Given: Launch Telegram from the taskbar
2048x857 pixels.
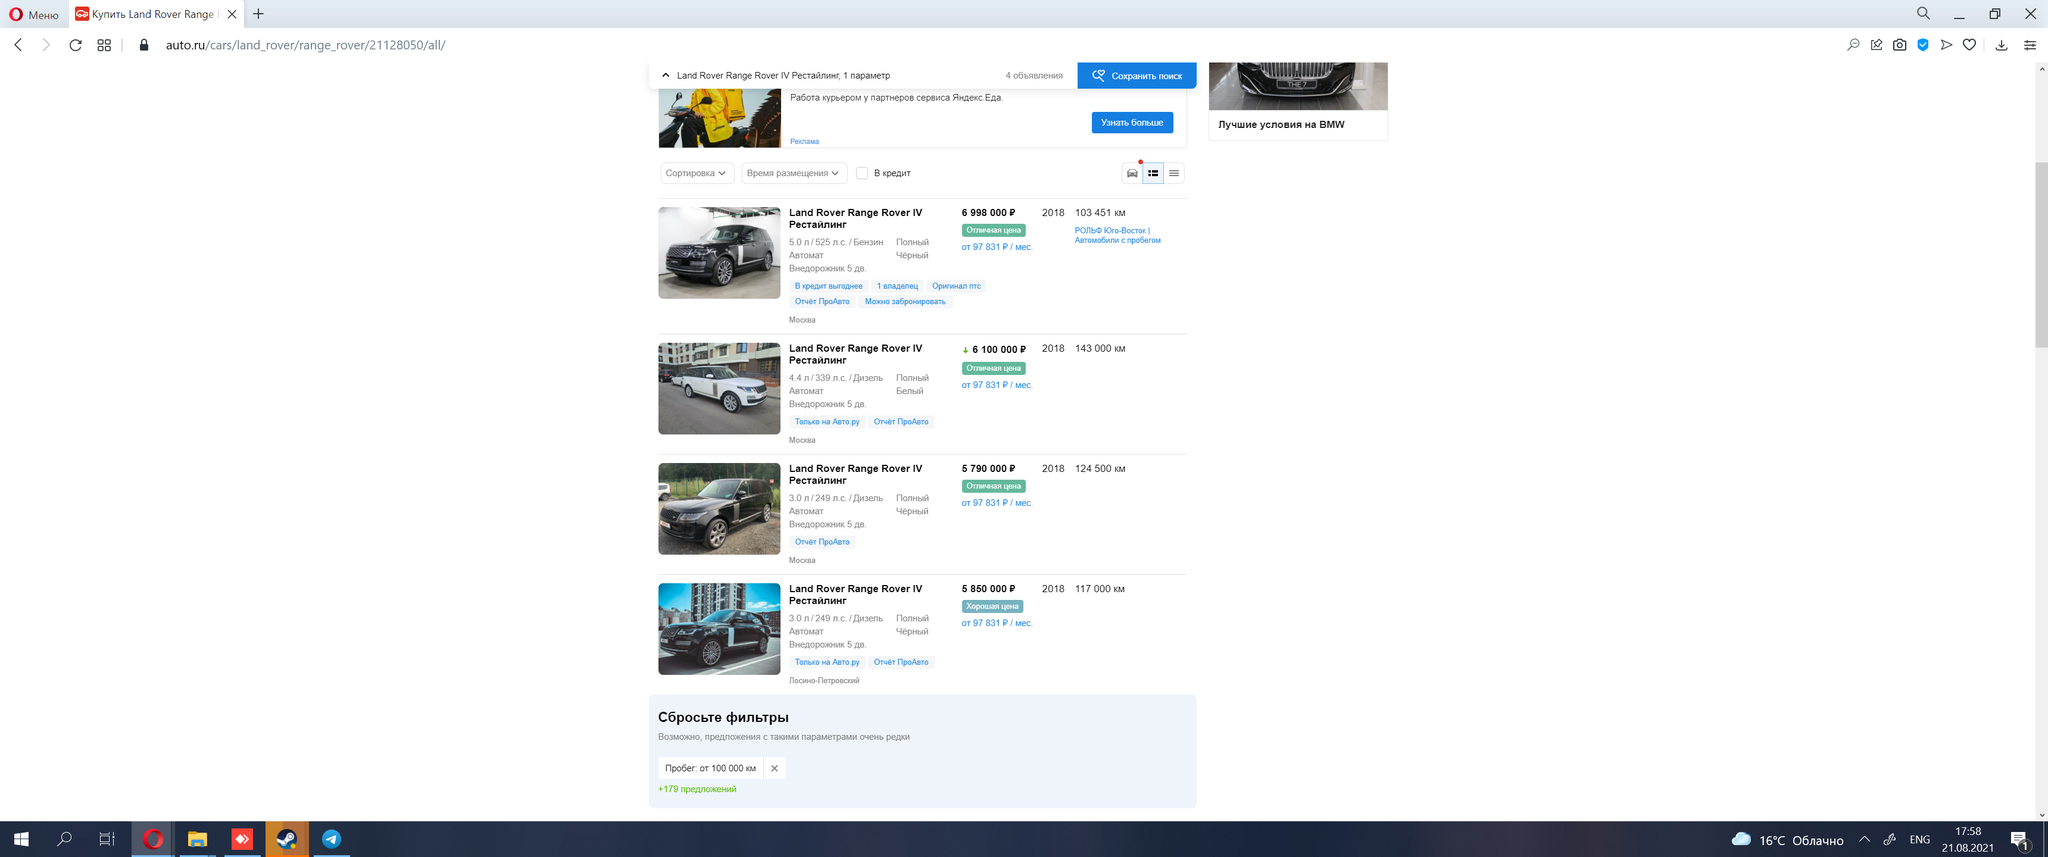Looking at the screenshot, I should pyautogui.click(x=331, y=839).
